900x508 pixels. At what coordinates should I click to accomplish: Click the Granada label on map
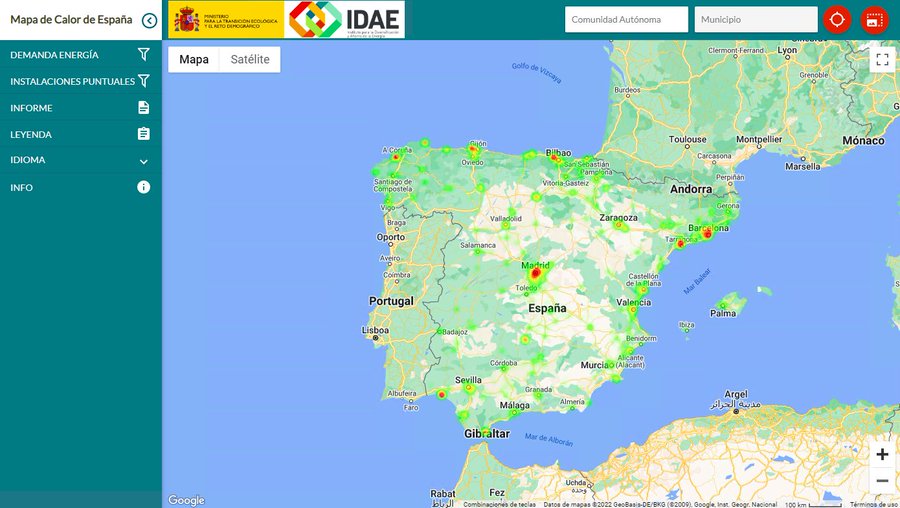point(538,389)
